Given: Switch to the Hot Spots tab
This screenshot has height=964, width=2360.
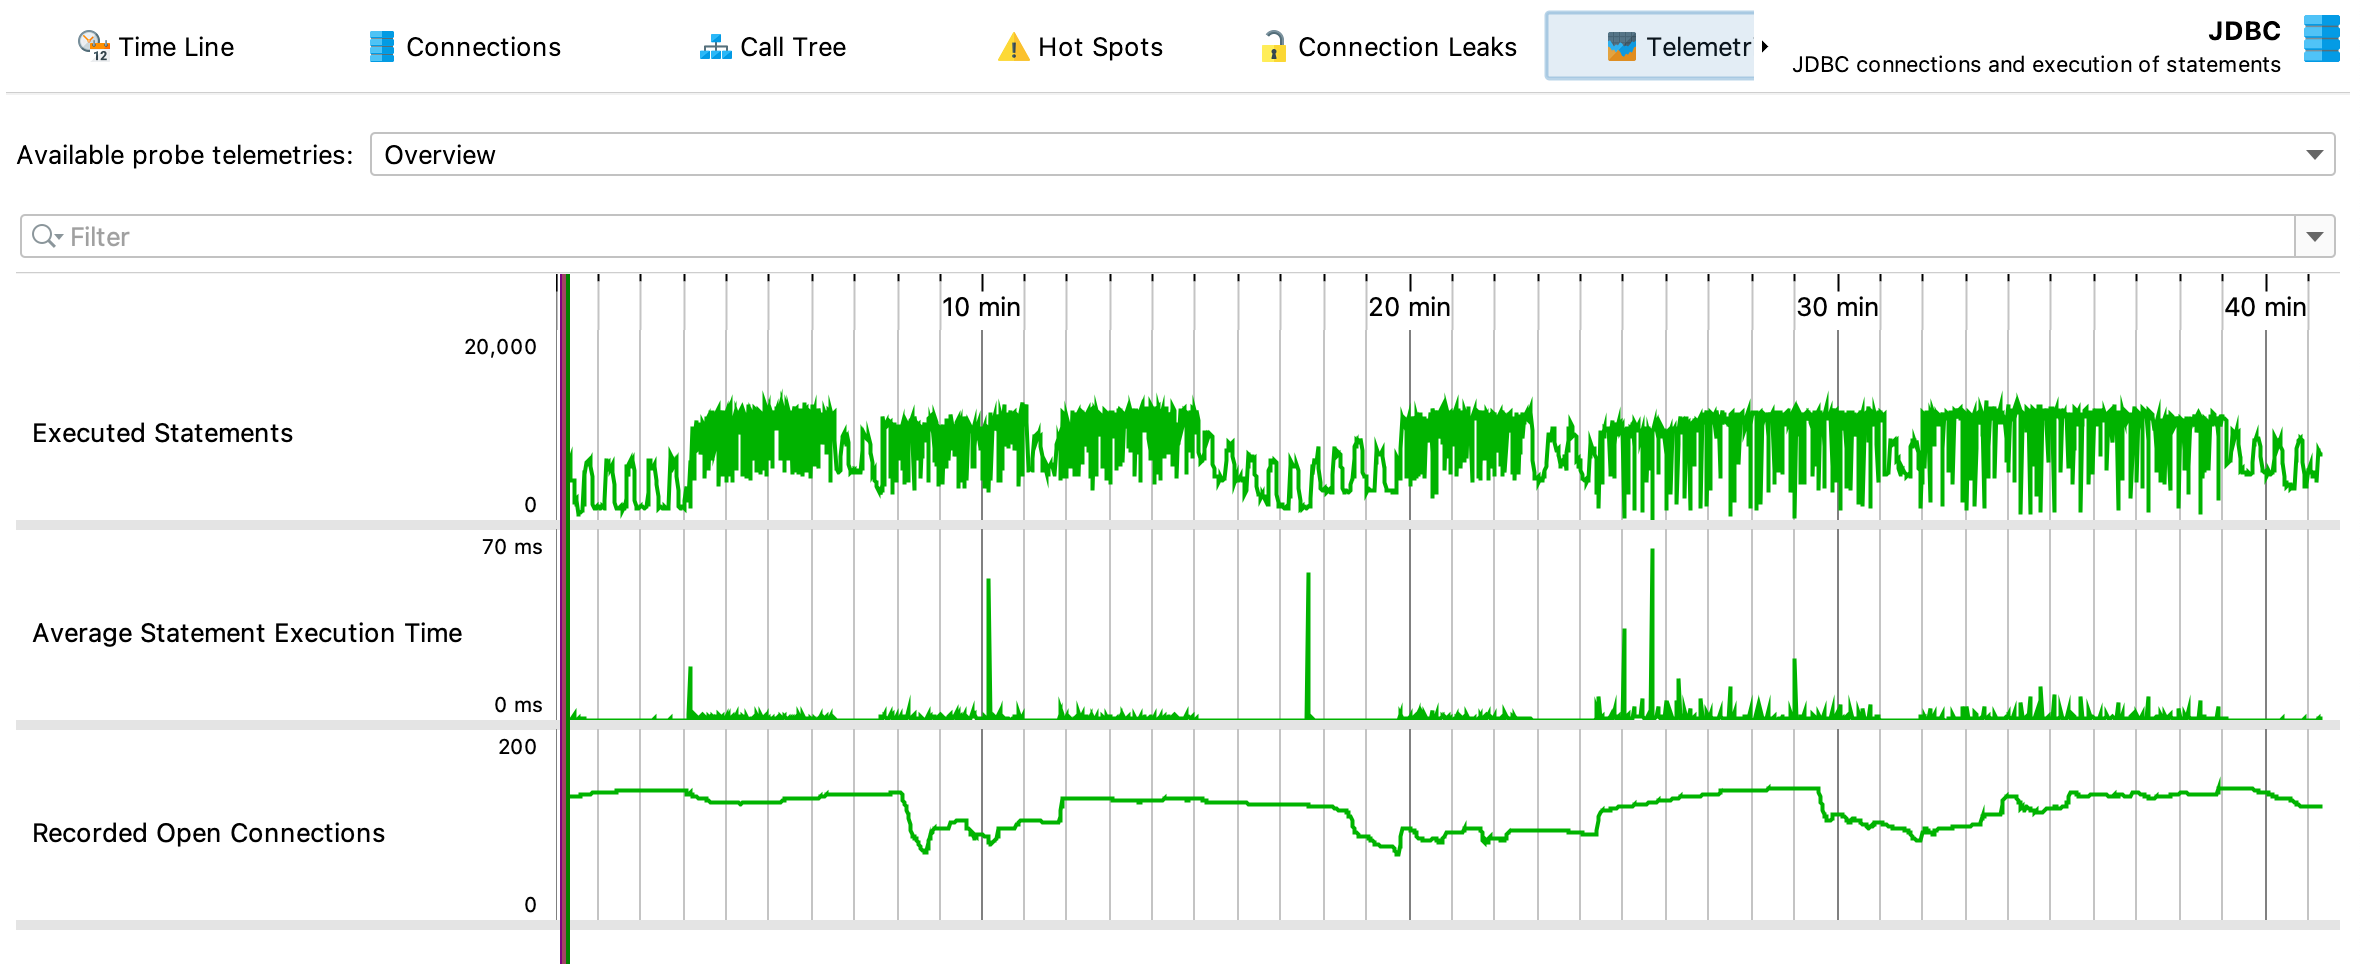Looking at the screenshot, I should click(x=1100, y=47).
